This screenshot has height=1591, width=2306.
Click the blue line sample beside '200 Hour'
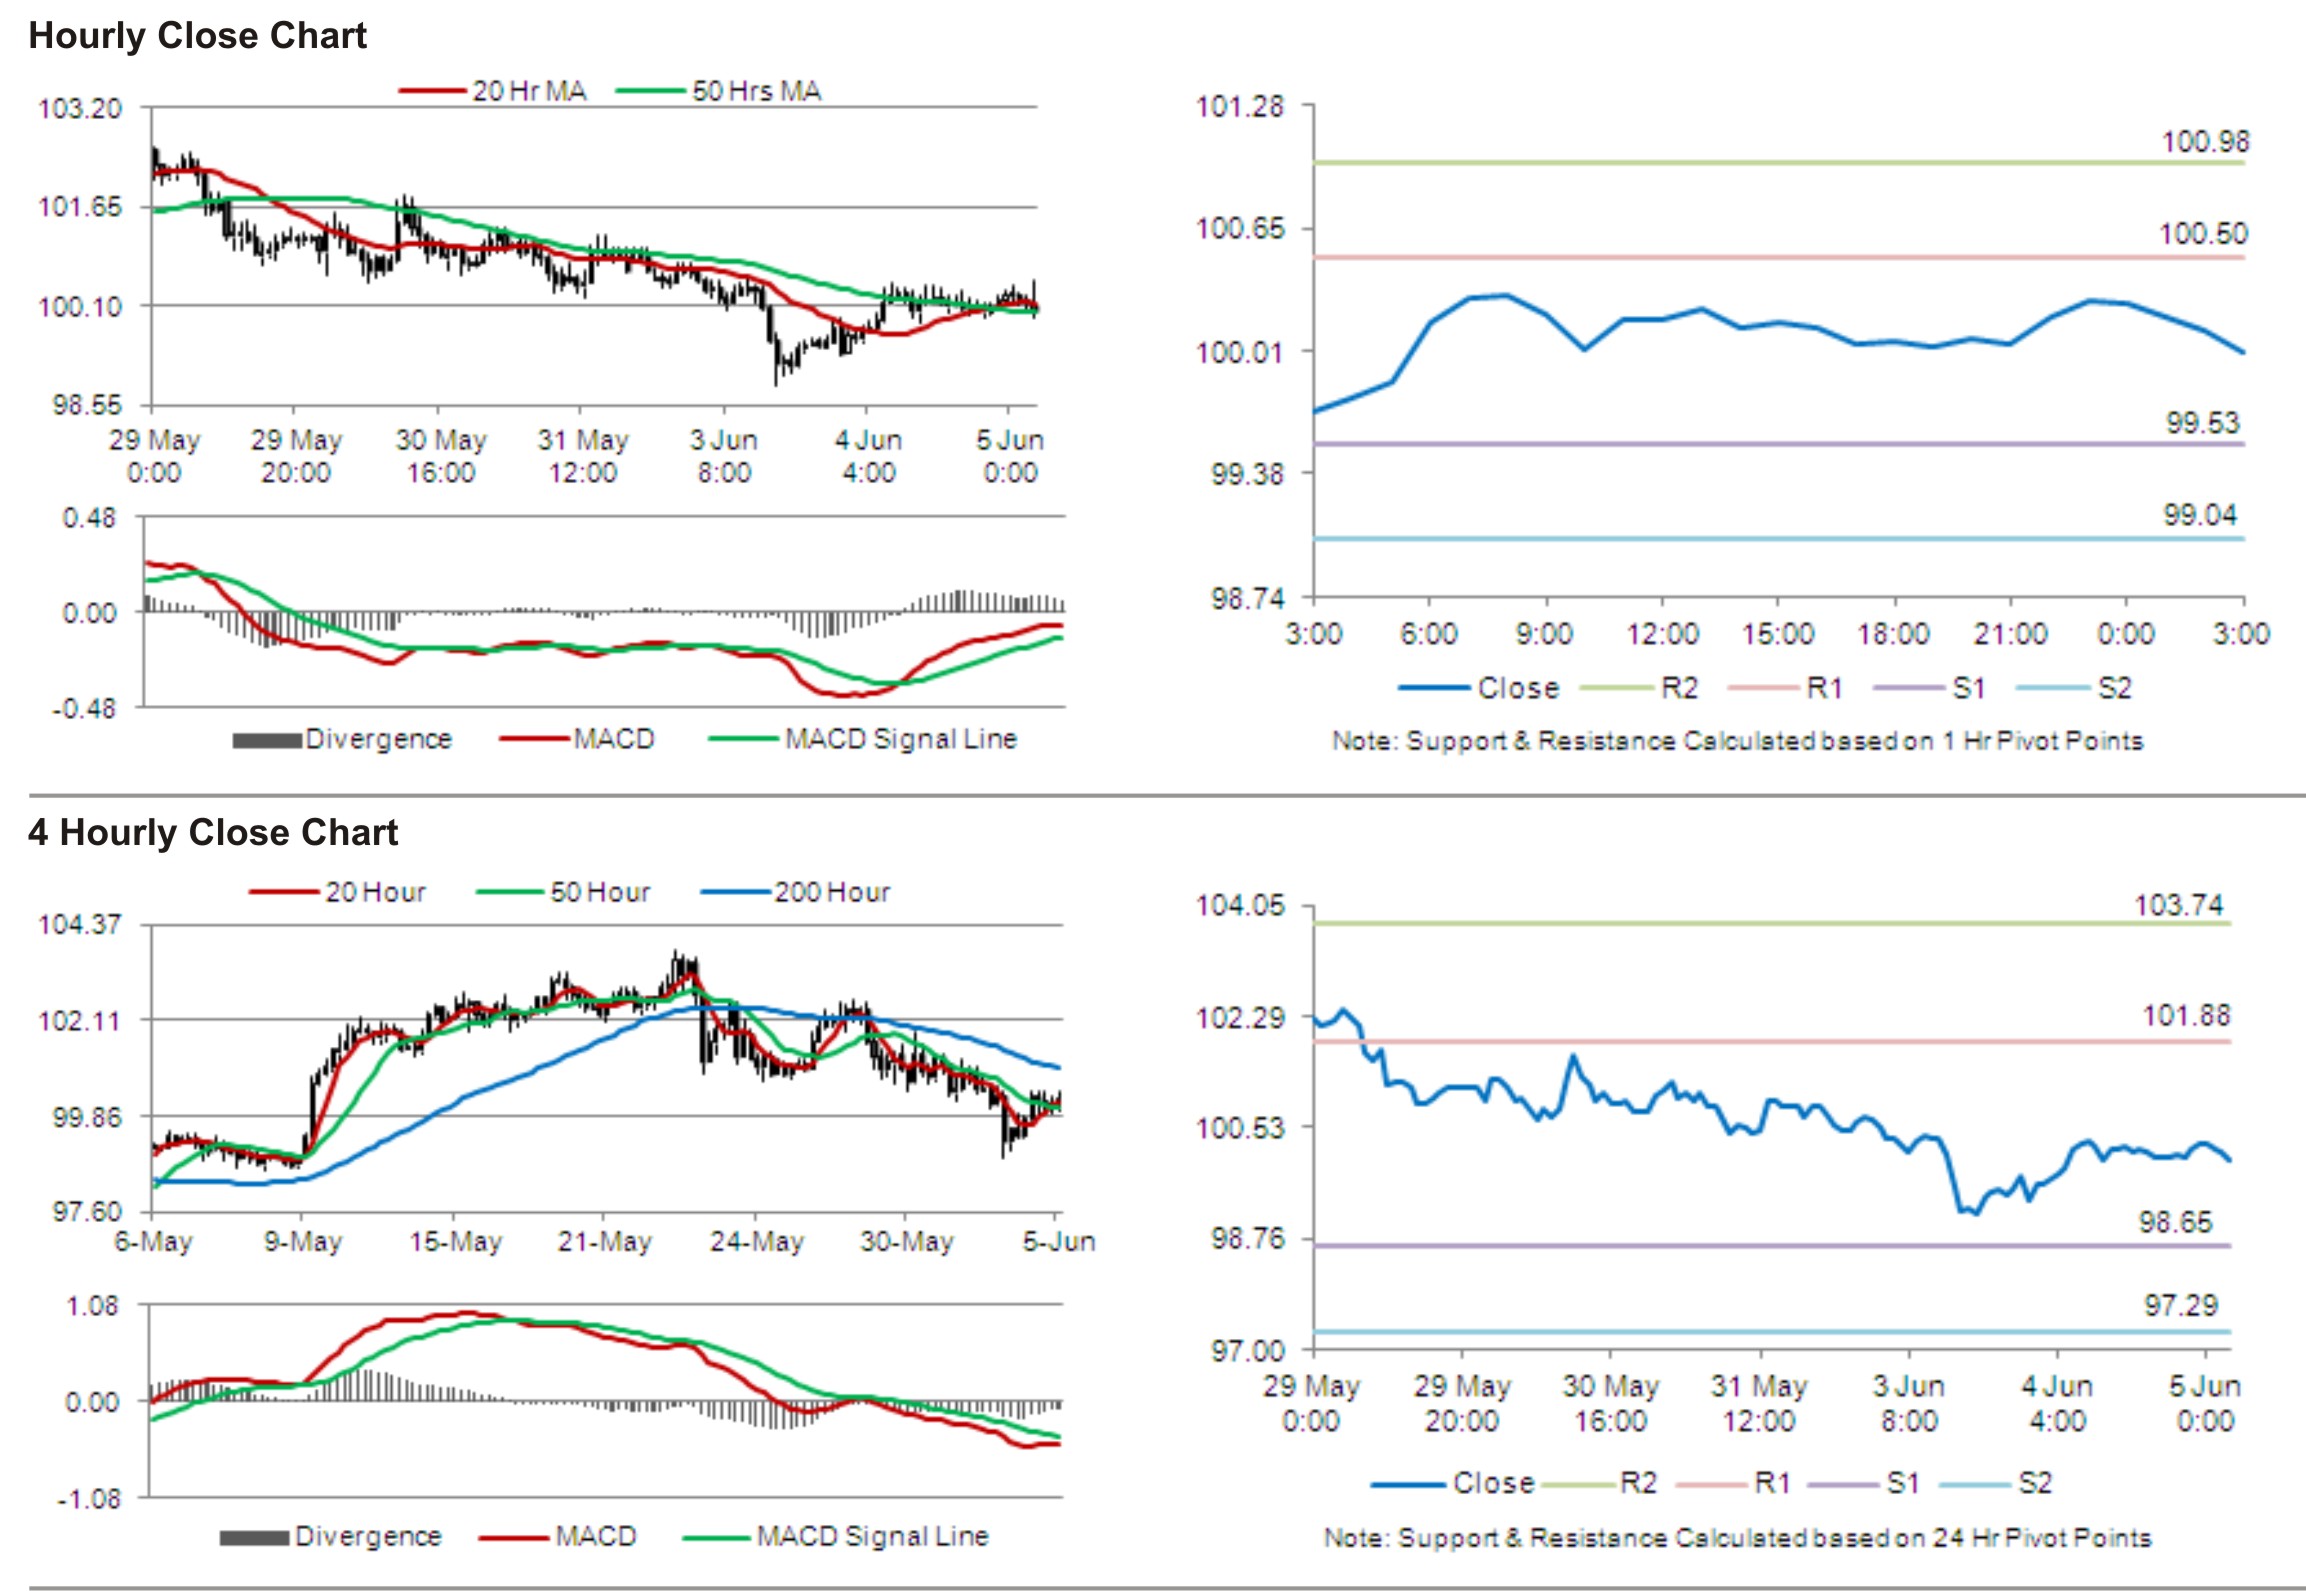tap(736, 892)
